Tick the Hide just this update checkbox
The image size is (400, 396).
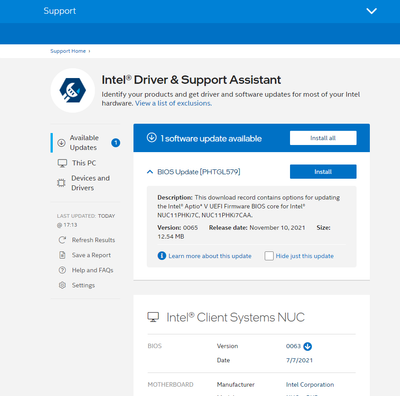pos(269,256)
